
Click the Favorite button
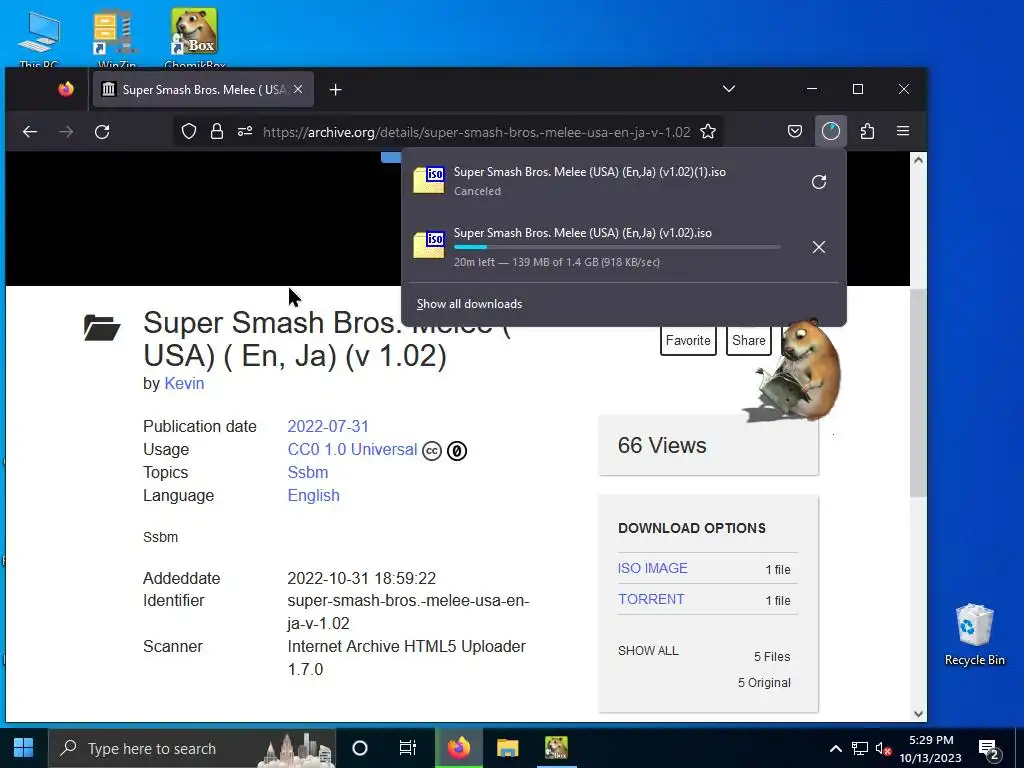pyautogui.click(x=688, y=340)
